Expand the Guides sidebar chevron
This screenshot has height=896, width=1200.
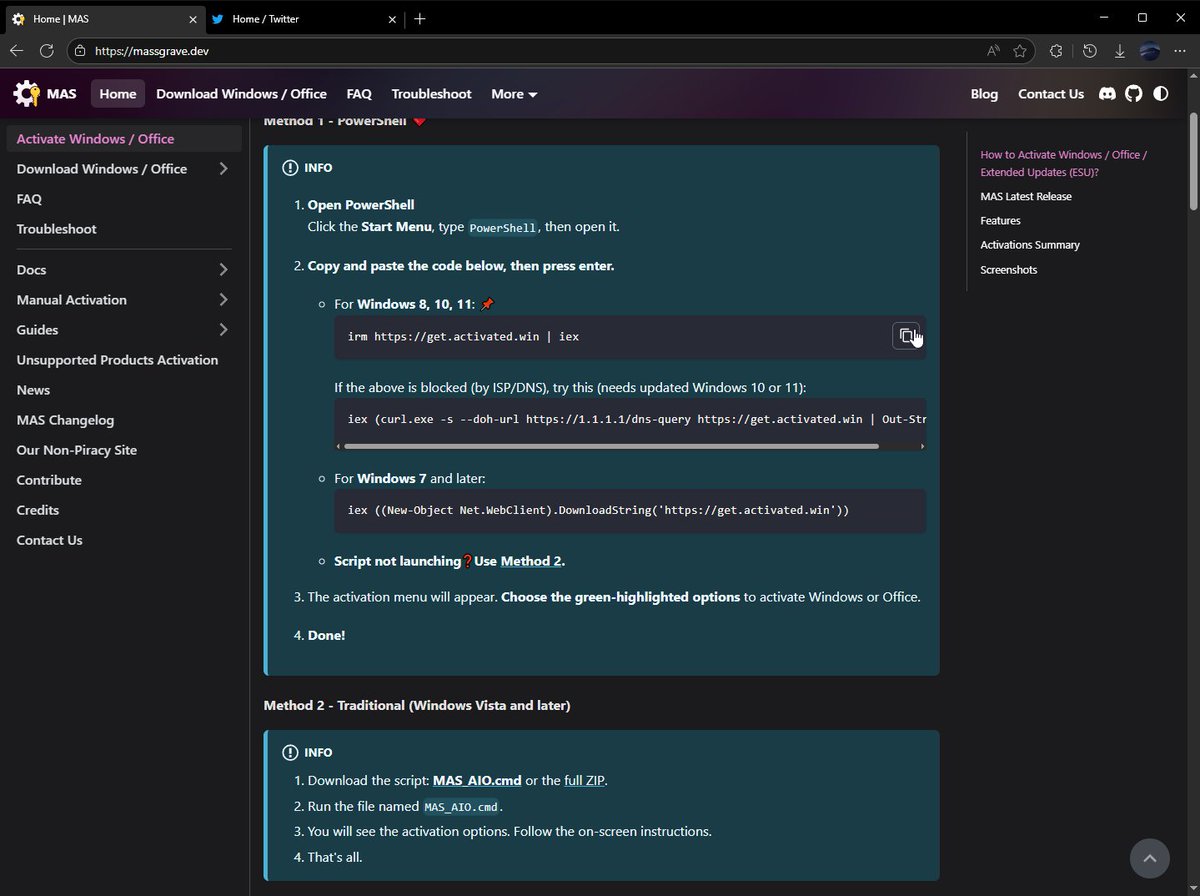point(223,330)
